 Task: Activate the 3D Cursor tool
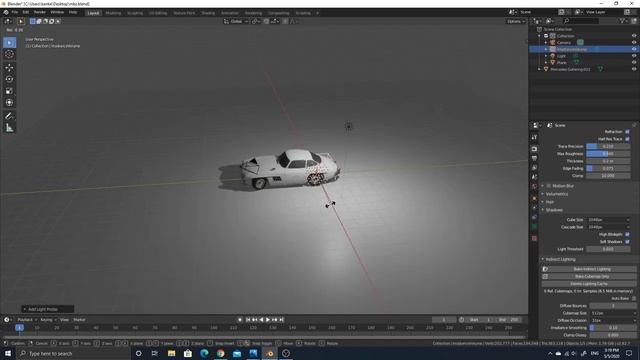point(9,54)
